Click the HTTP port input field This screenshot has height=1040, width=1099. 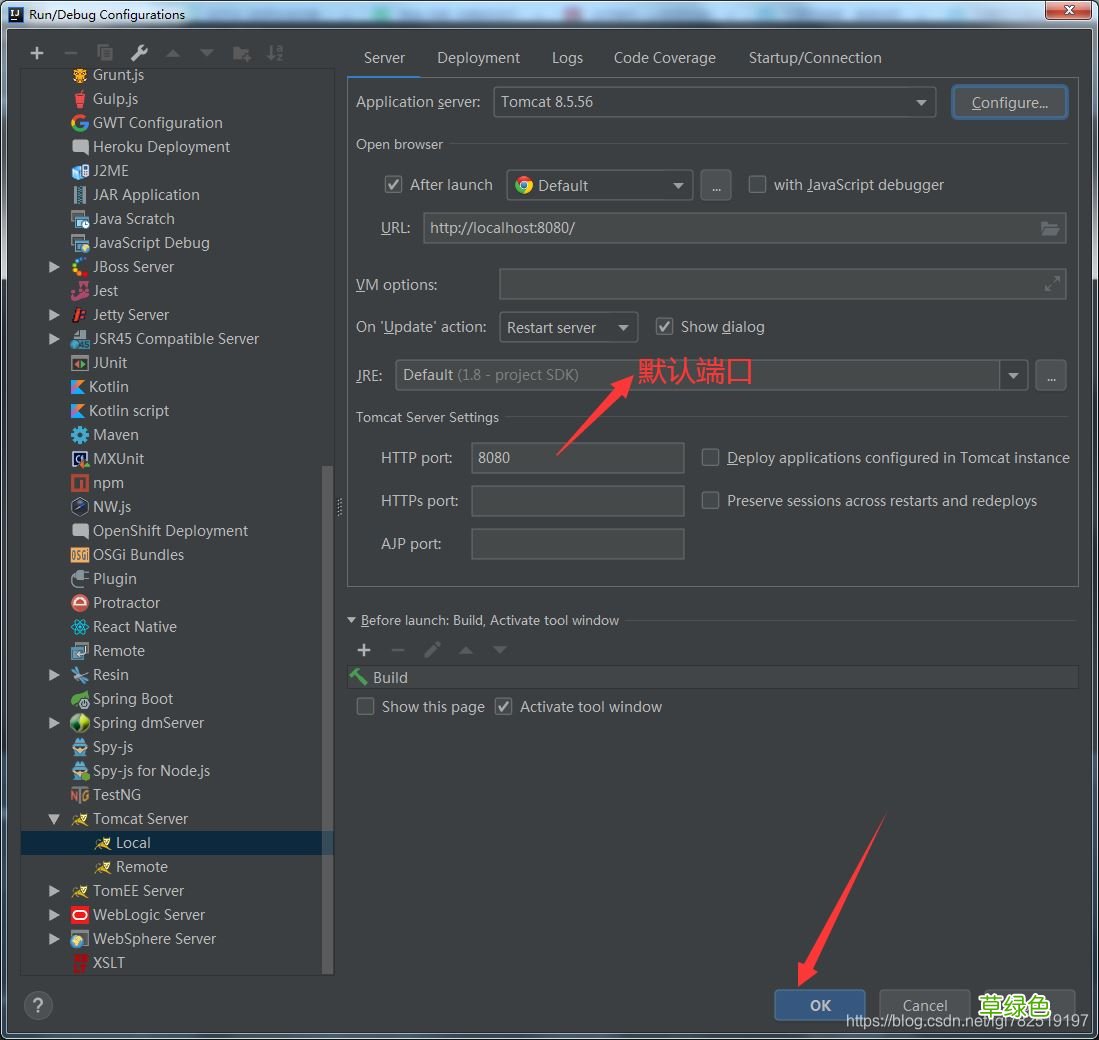(x=577, y=458)
